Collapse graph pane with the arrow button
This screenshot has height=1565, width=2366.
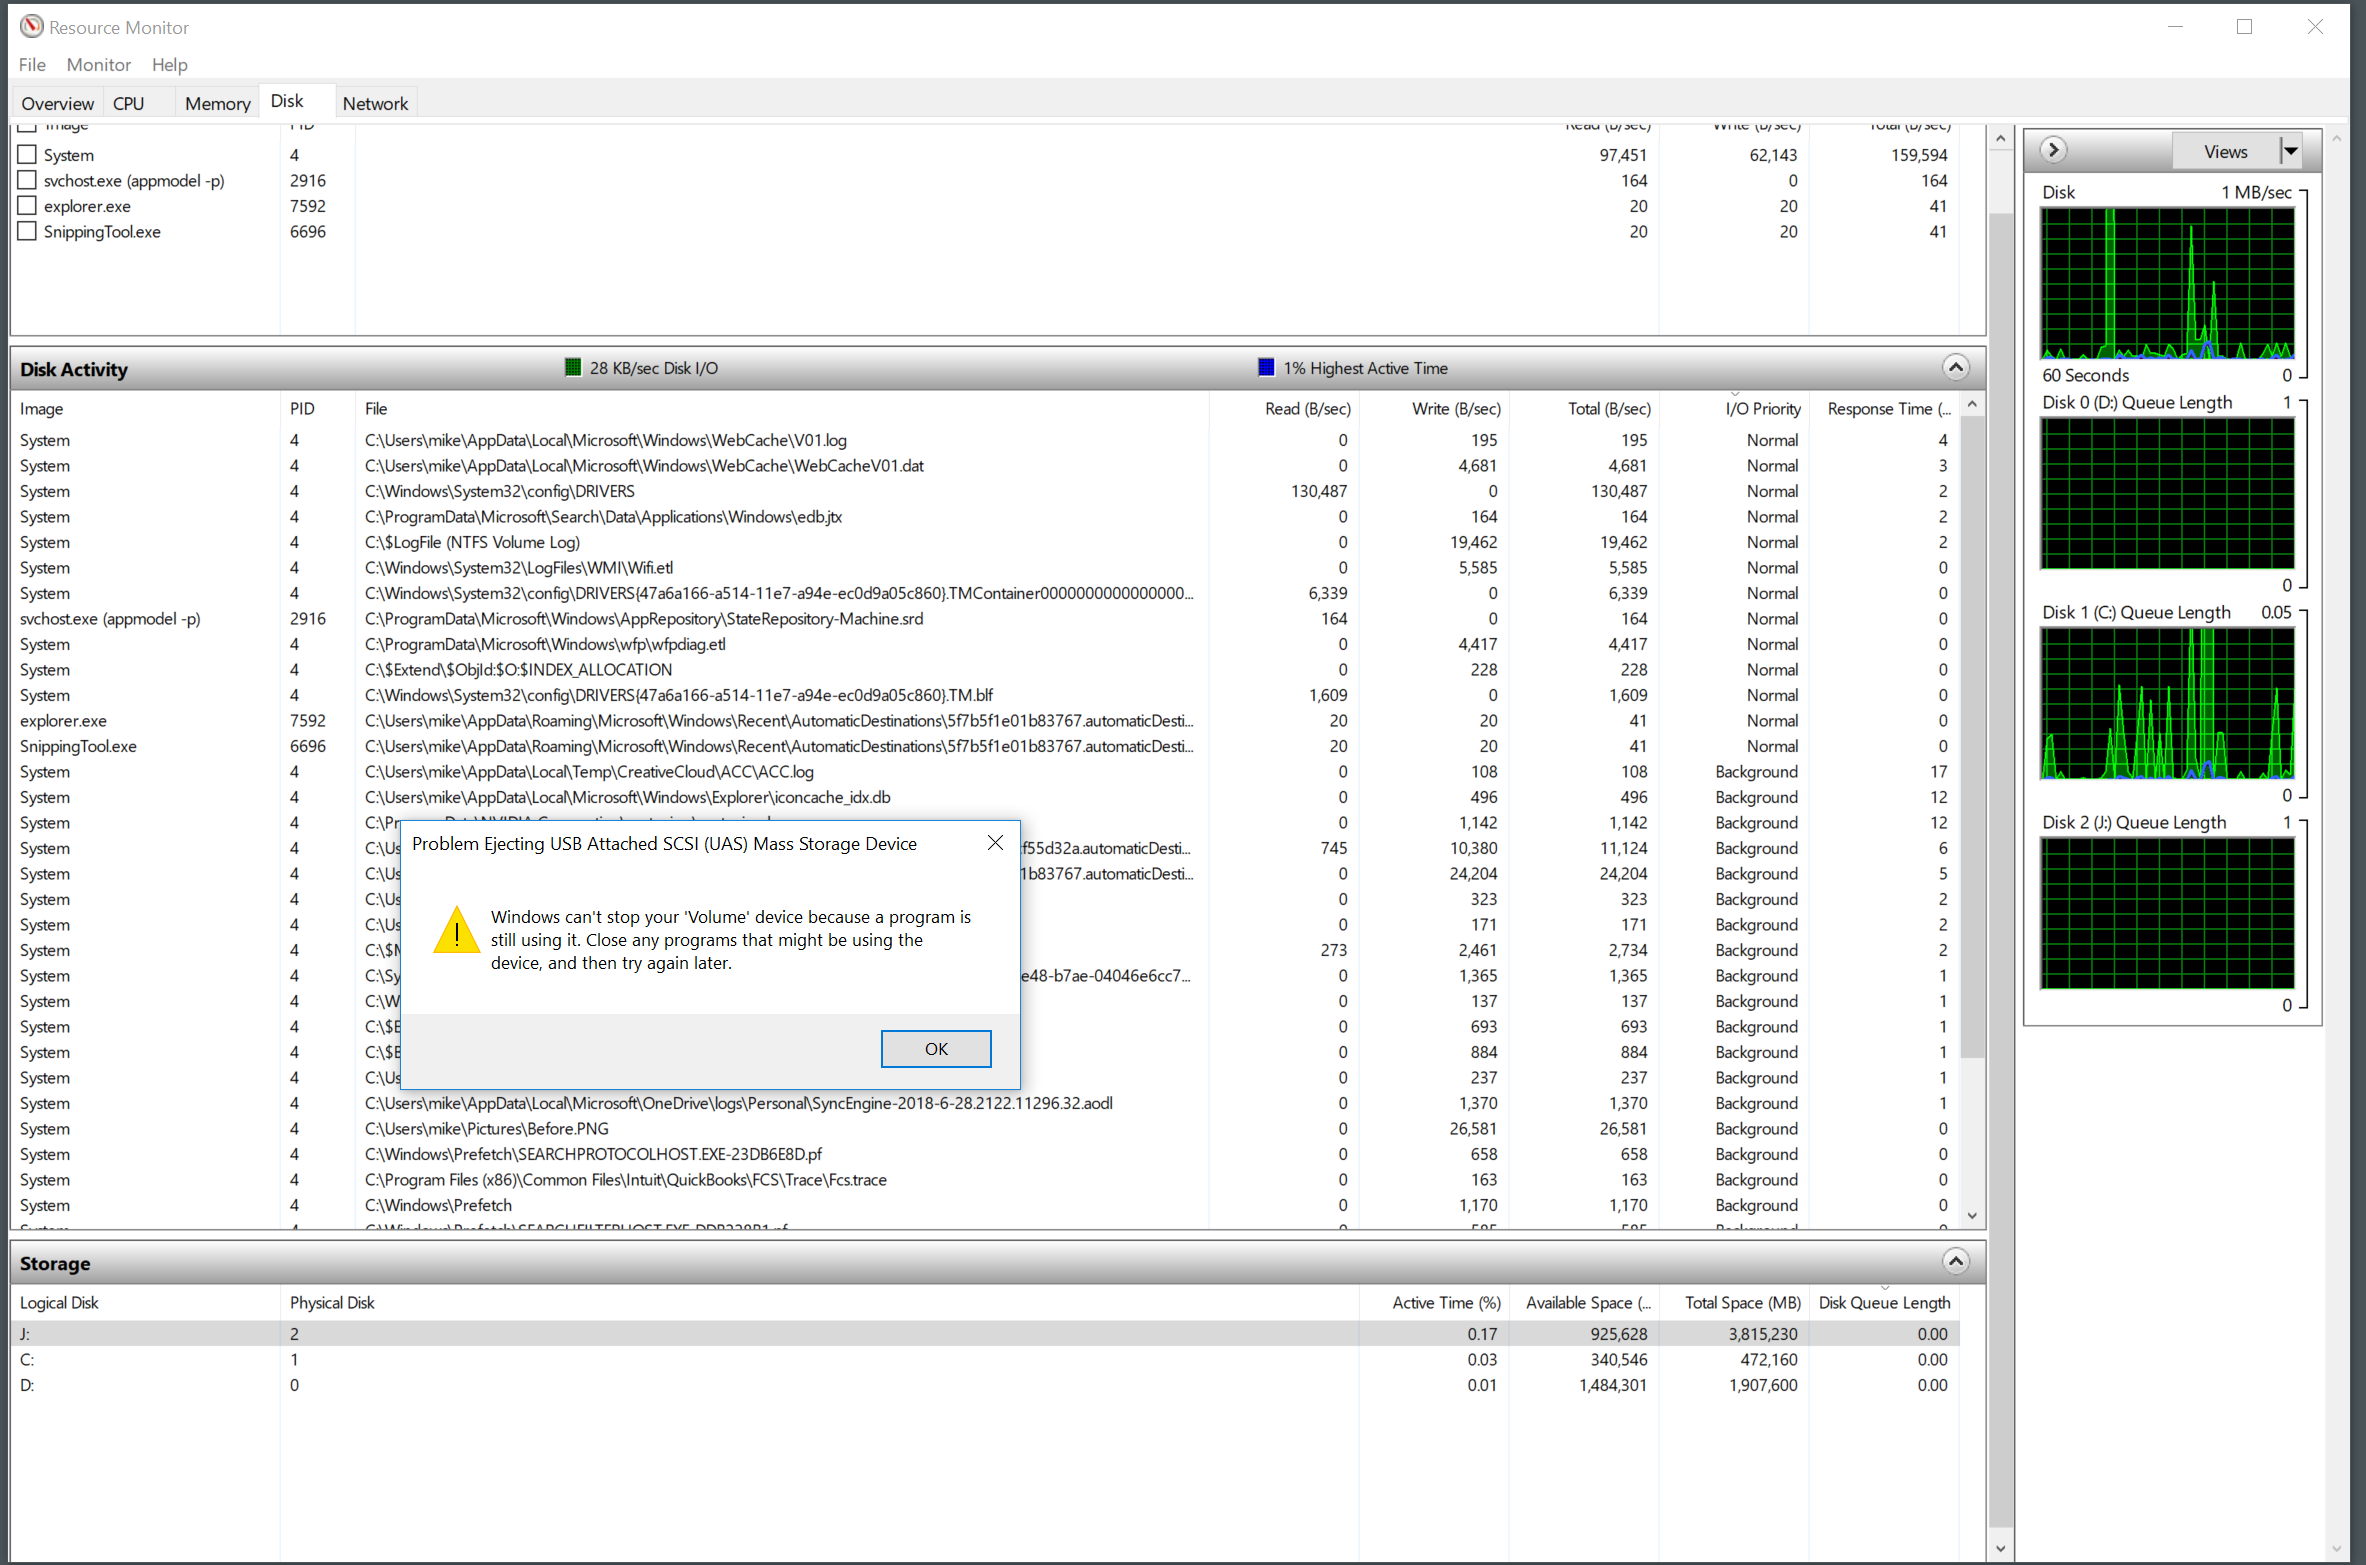(2053, 150)
